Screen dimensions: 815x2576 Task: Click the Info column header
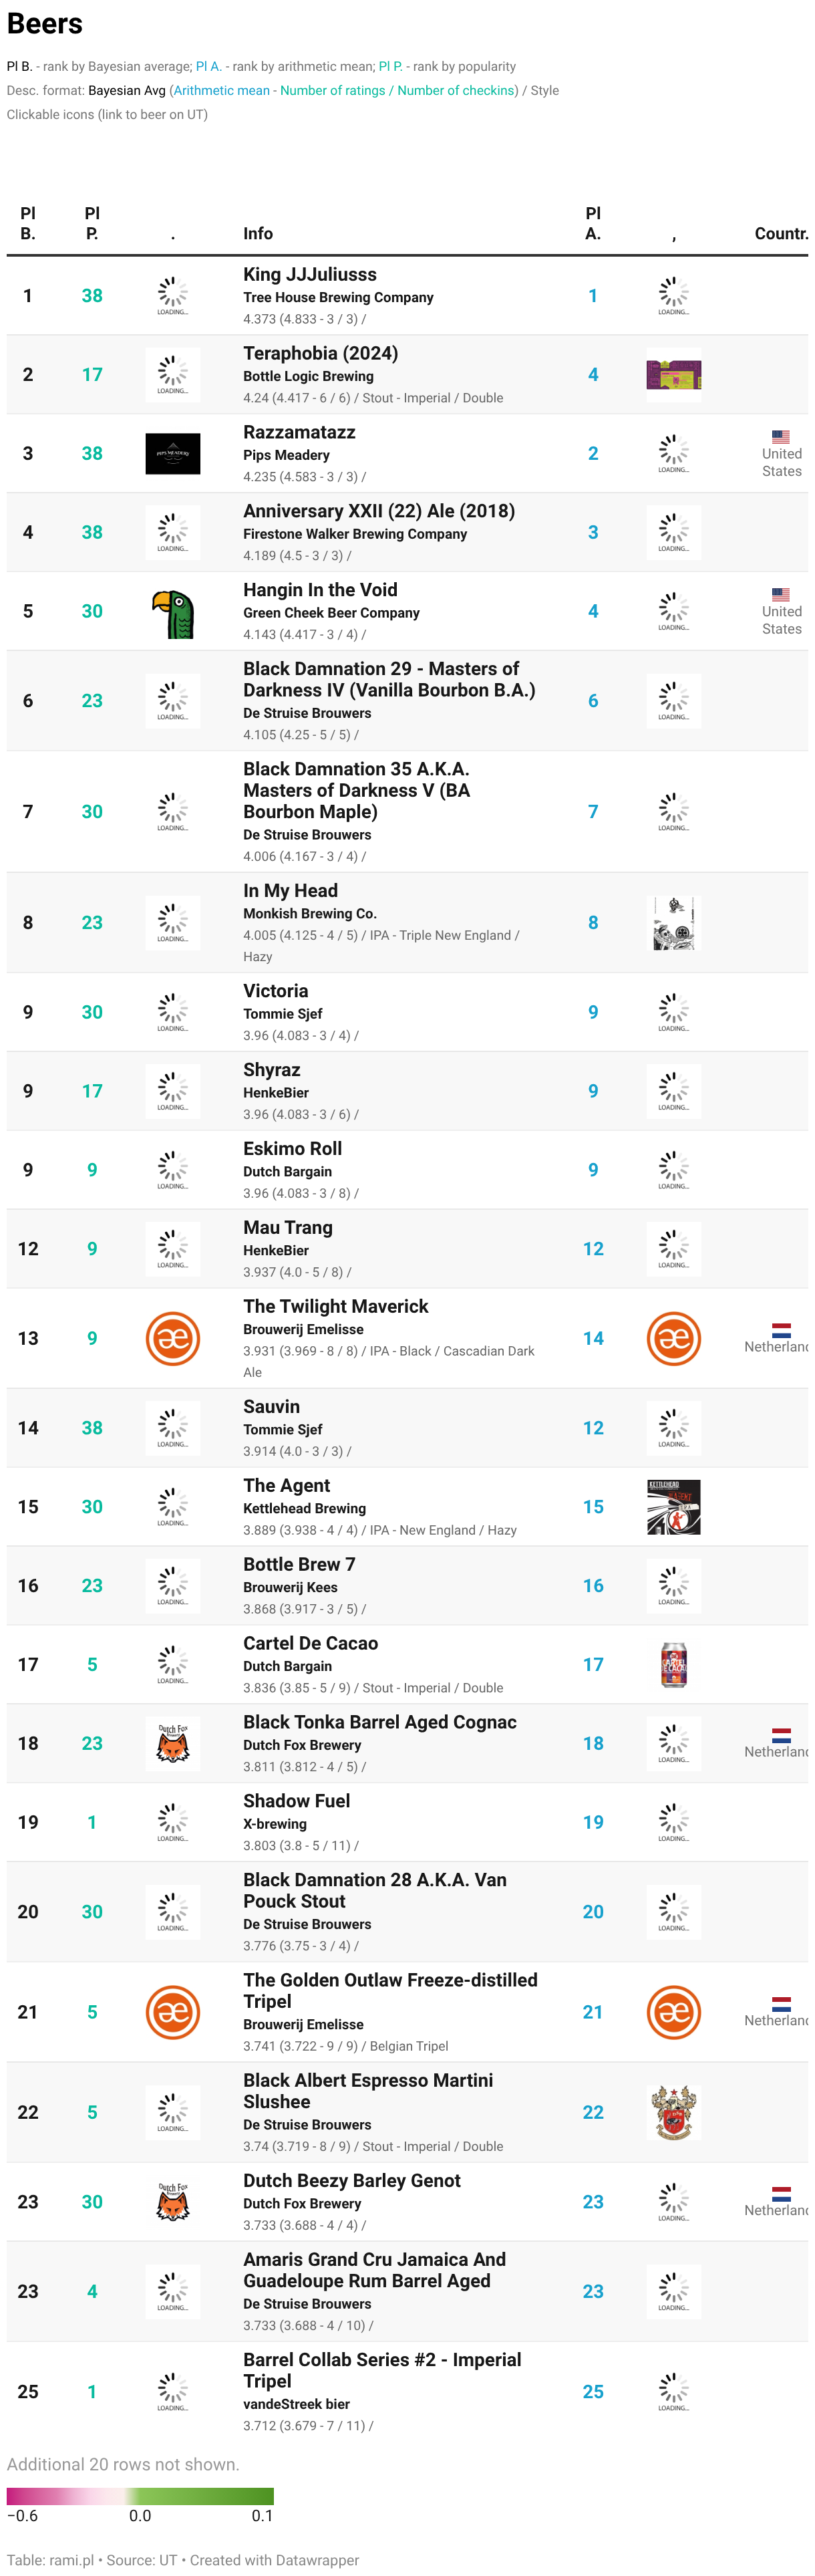tap(258, 234)
